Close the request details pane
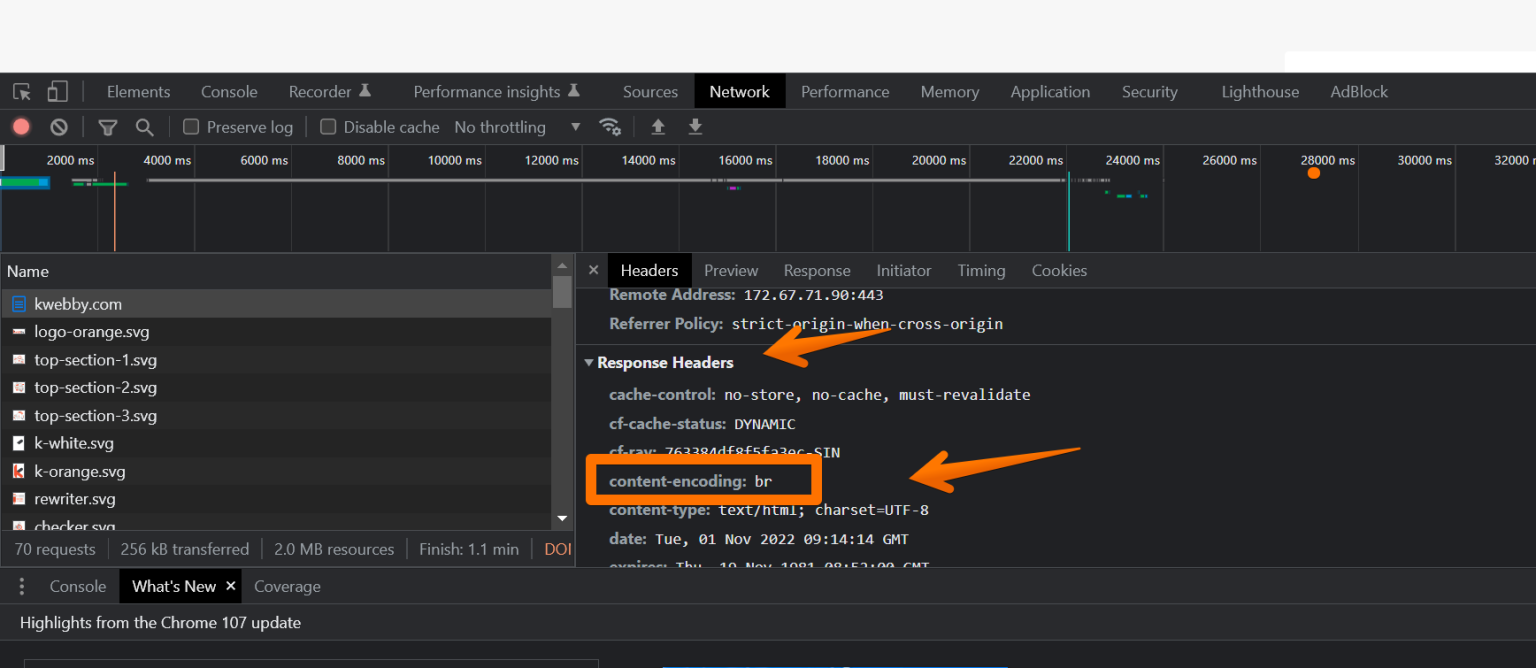 (593, 270)
